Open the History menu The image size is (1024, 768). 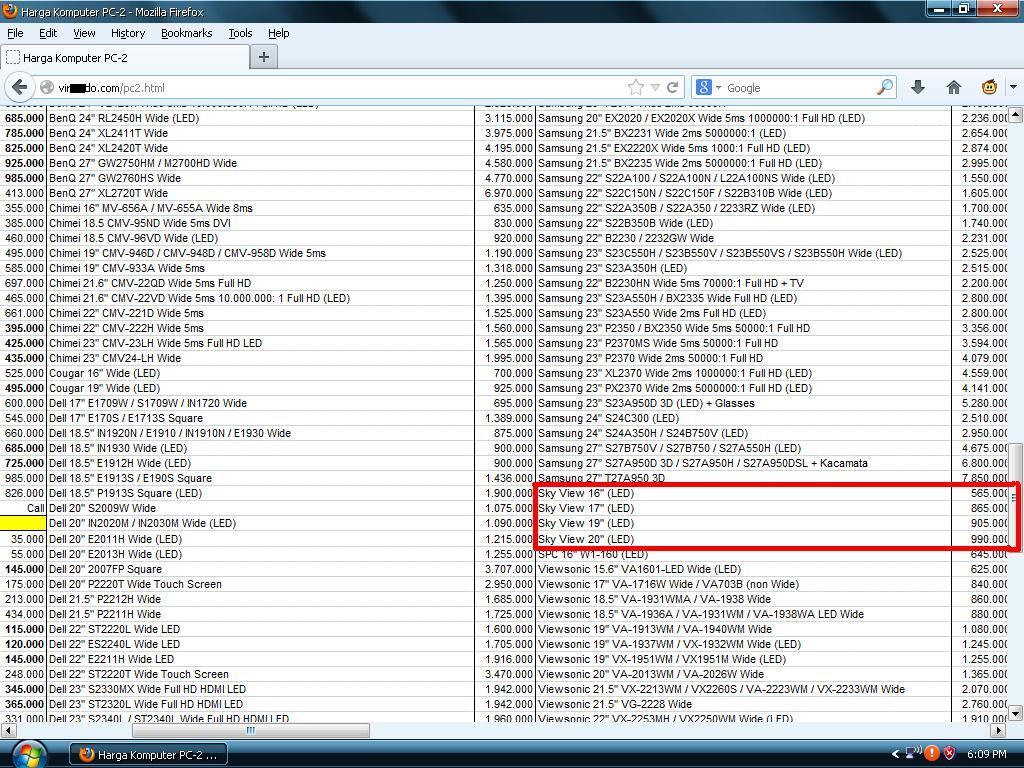point(127,33)
